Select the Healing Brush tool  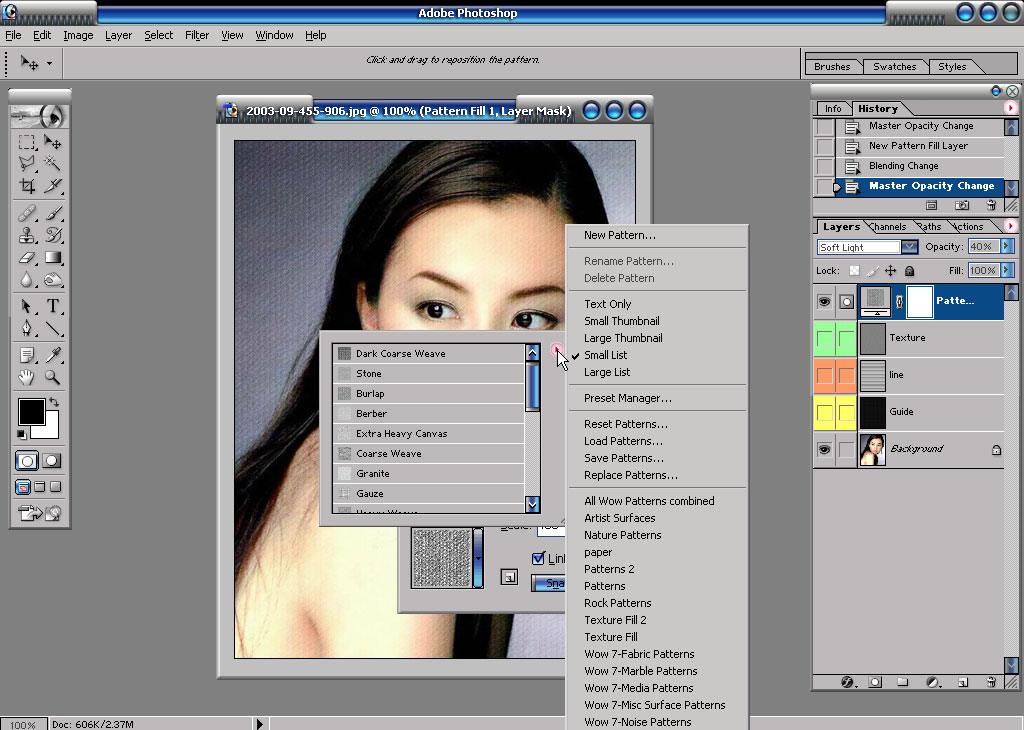tap(27, 214)
